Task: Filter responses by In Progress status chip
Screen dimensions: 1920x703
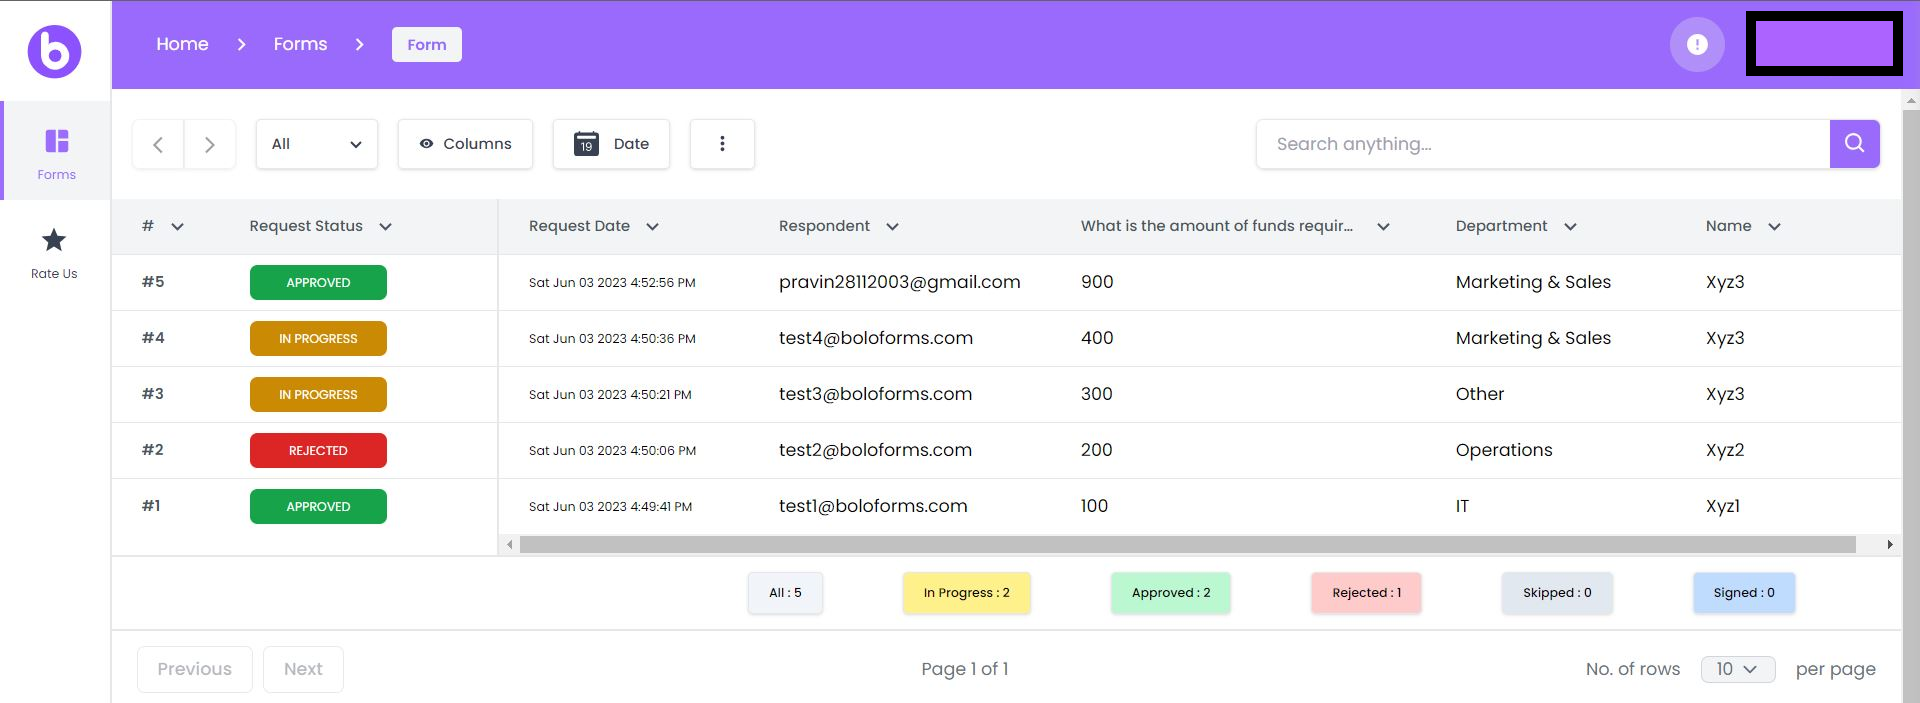Action: click(x=966, y=593)
